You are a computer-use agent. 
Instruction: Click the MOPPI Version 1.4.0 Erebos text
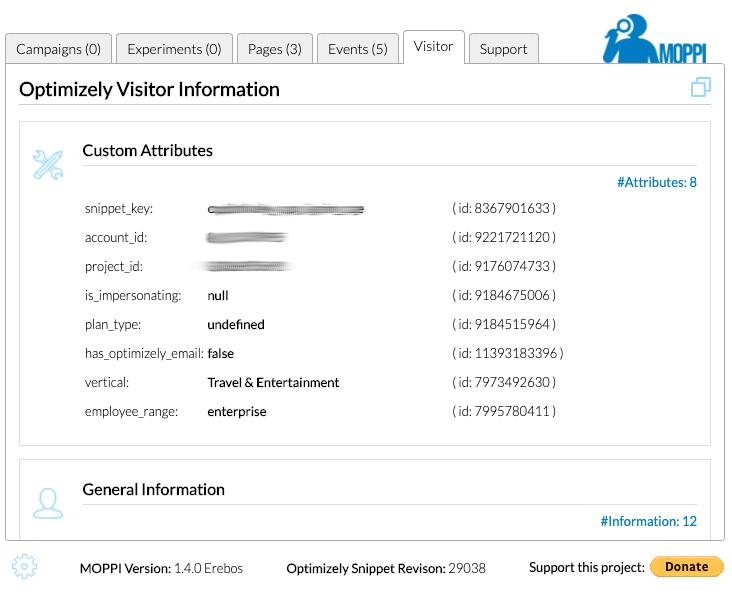[x=162, y=568]
